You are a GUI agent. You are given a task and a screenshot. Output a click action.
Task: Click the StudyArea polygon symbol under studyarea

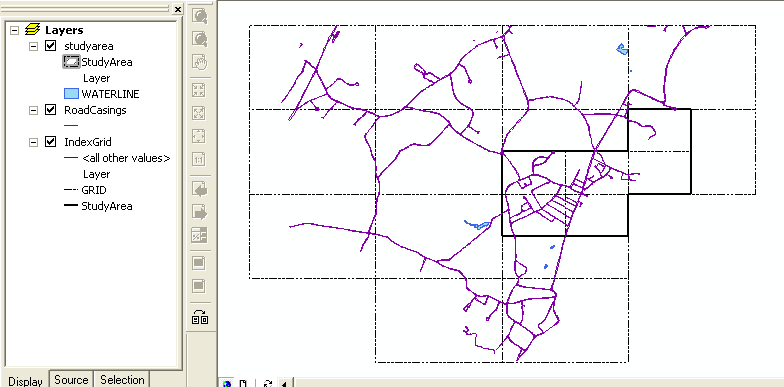pos(72,62)
